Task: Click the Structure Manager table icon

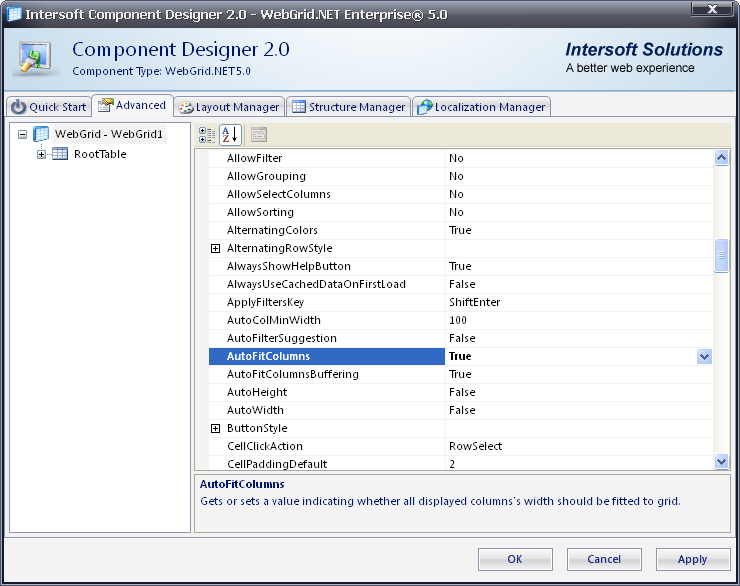Action: [298, 107]
